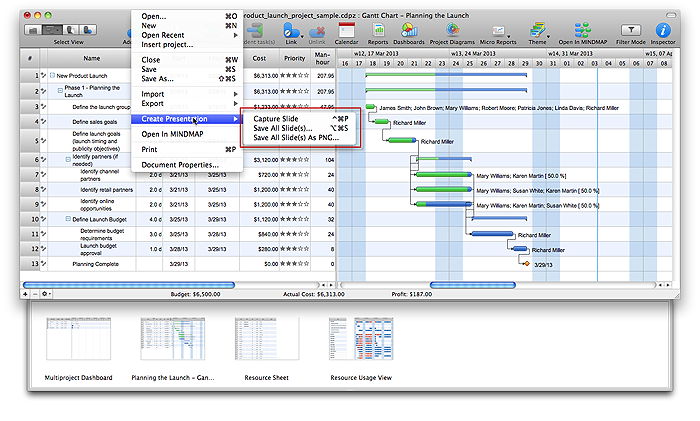Collapse Phase 1 - Planning the Launch
This screenshot has height=421, width=700.
(x=60, y=91)
